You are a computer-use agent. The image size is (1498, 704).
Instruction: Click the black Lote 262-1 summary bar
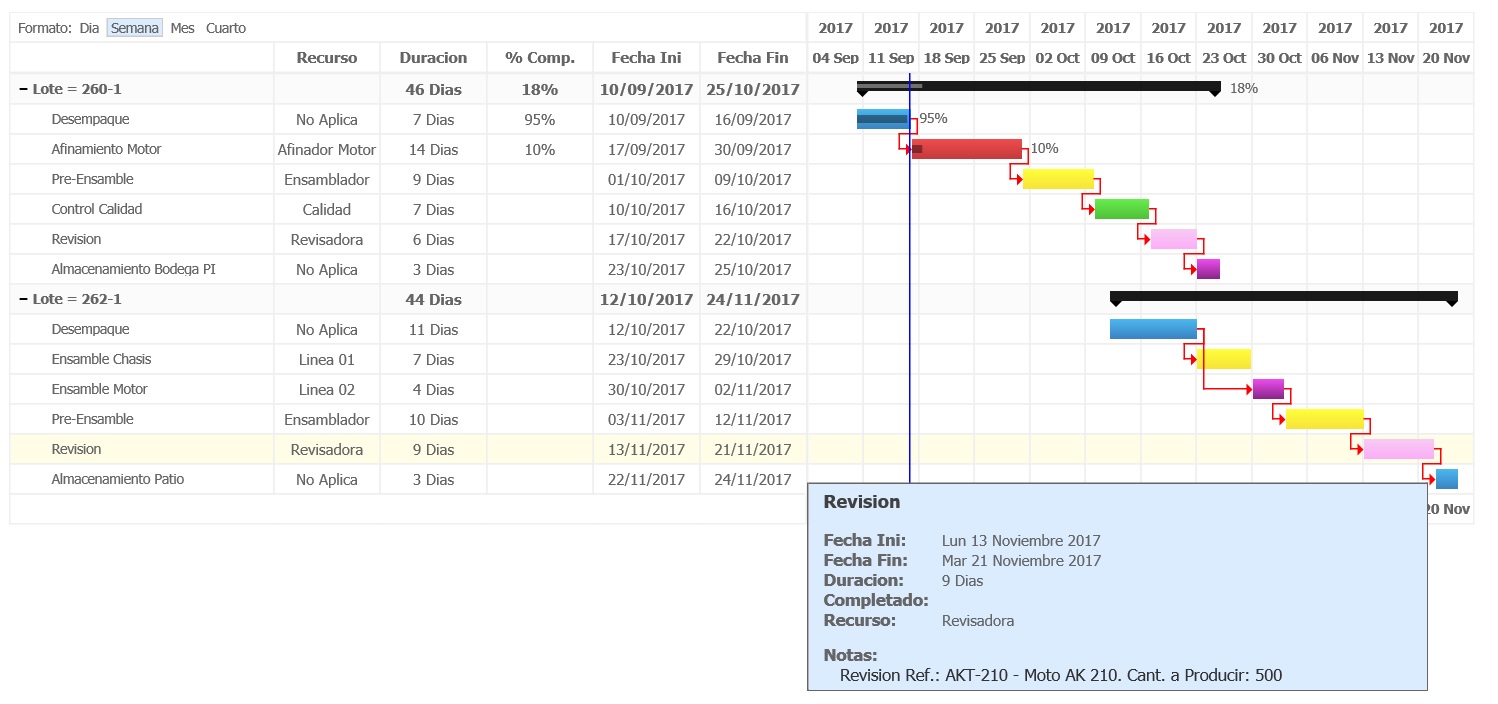point(1283,296)
